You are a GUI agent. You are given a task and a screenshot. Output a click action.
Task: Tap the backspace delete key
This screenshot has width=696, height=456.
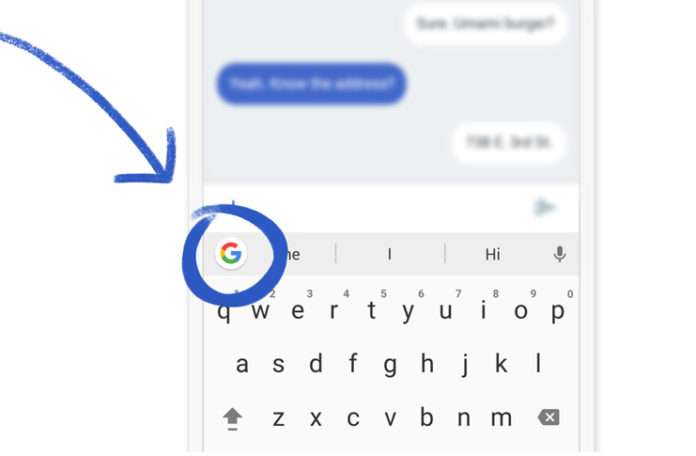coord(549,417)
